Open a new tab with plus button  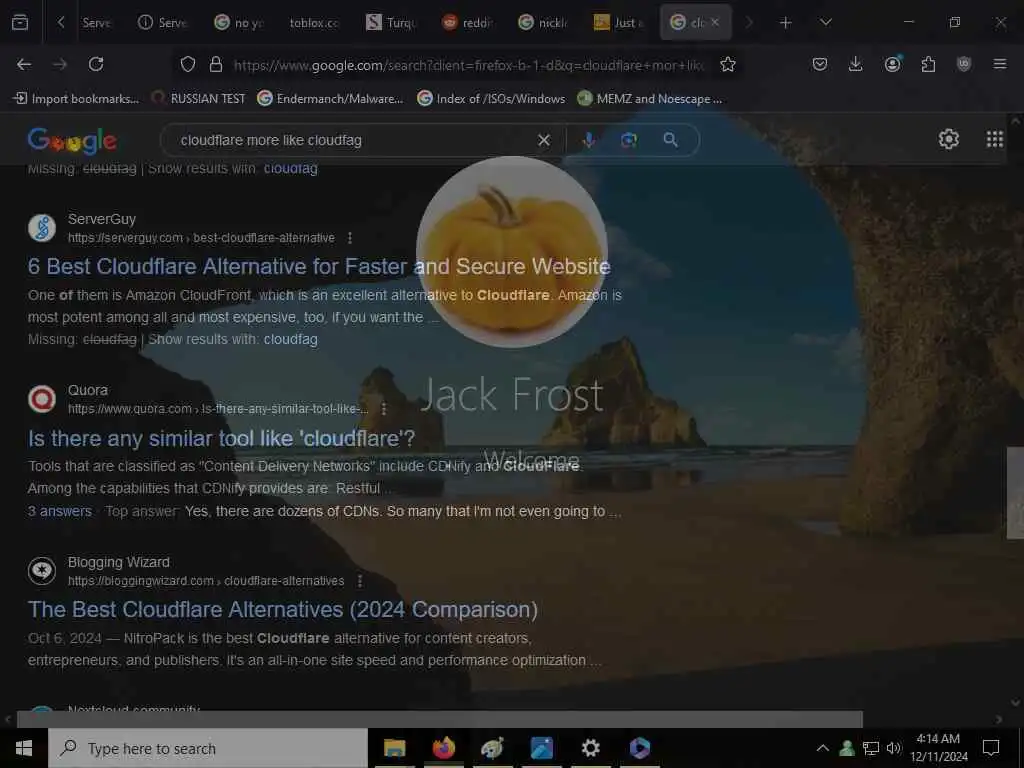click(786, 23)
